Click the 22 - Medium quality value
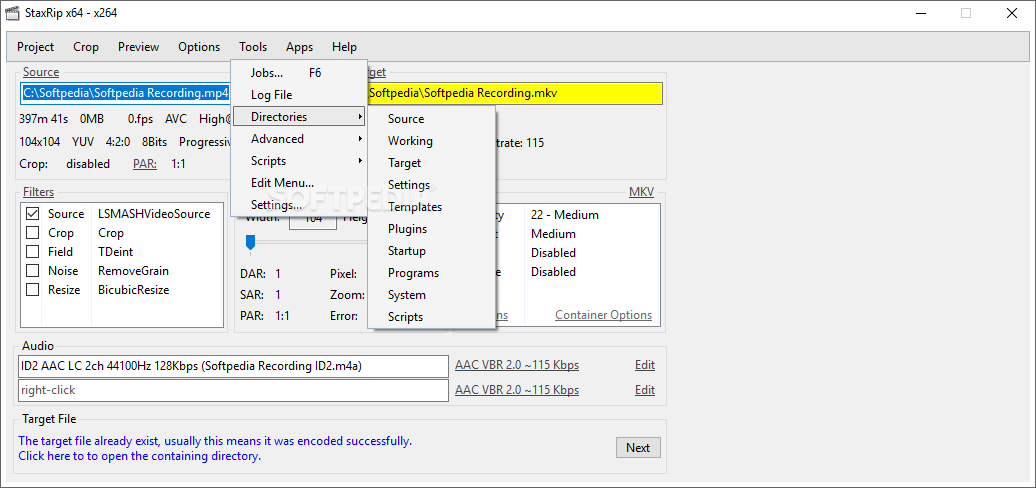Image resolution: width=1036 pixels, height=488 pixels. [565, 215]
